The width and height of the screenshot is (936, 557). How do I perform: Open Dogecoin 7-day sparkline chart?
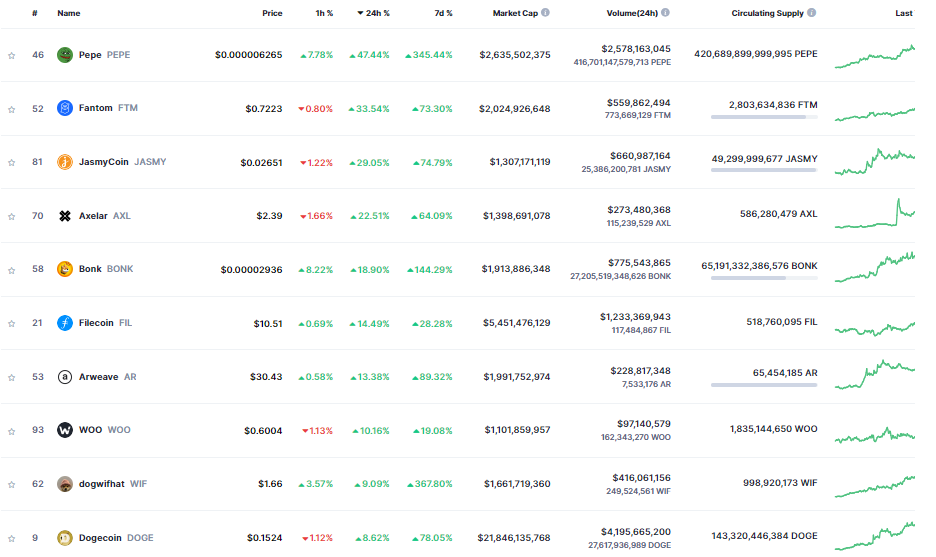(875, 536)
